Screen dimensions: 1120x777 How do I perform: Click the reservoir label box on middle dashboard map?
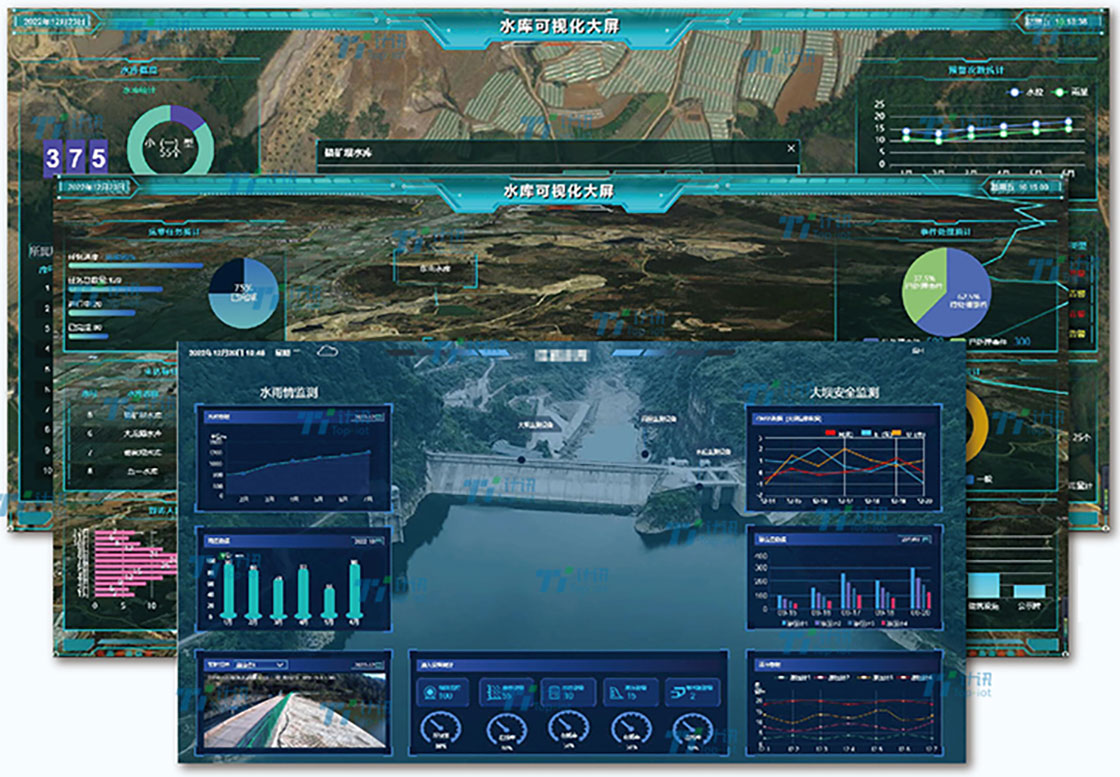pyautogui.click(x=435, y=269)
